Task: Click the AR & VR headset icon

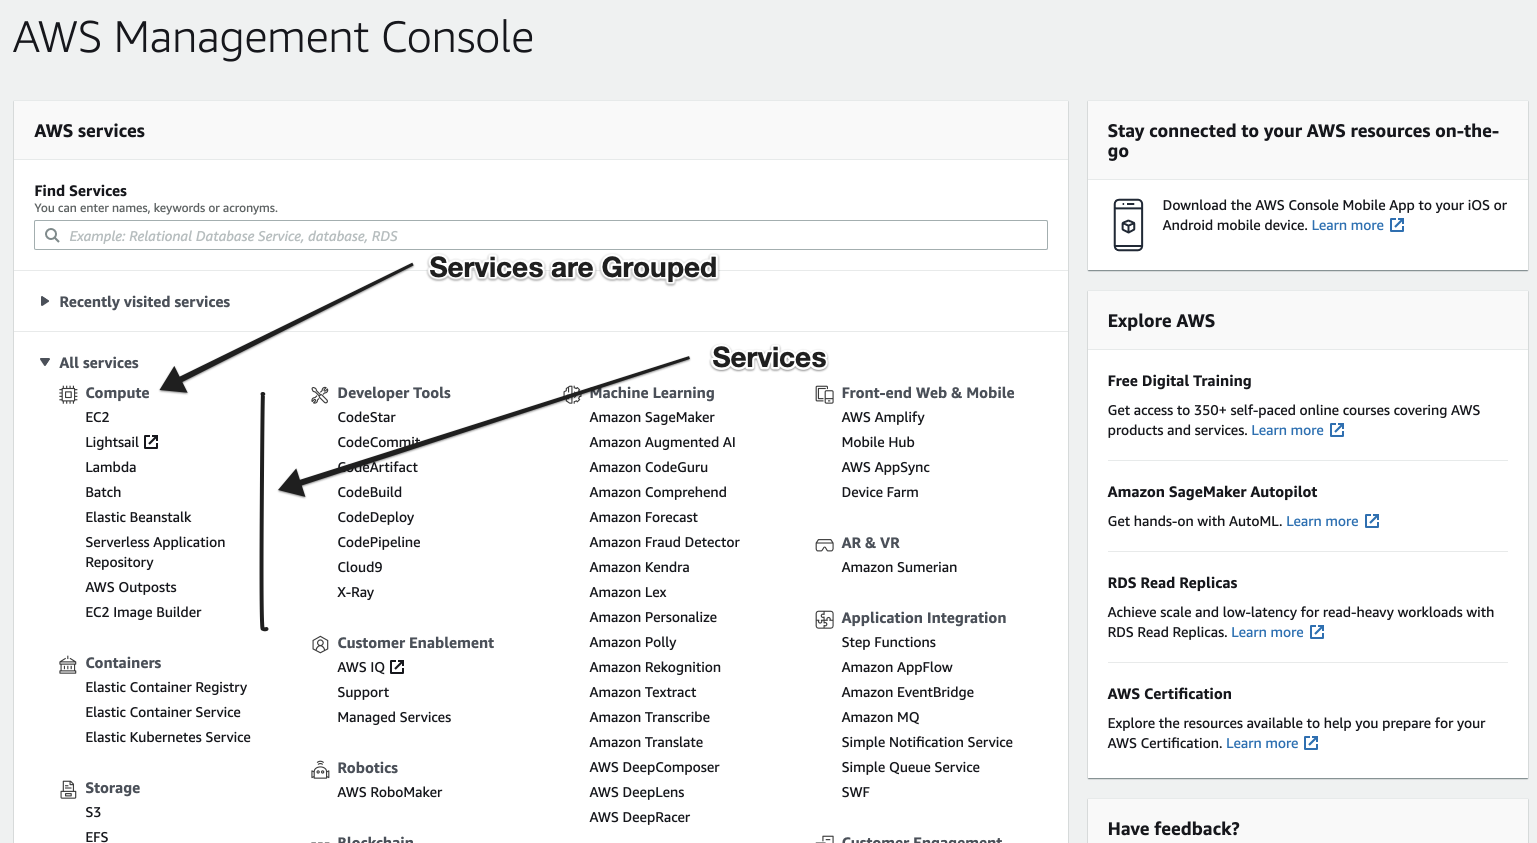Action: point(824,544)
